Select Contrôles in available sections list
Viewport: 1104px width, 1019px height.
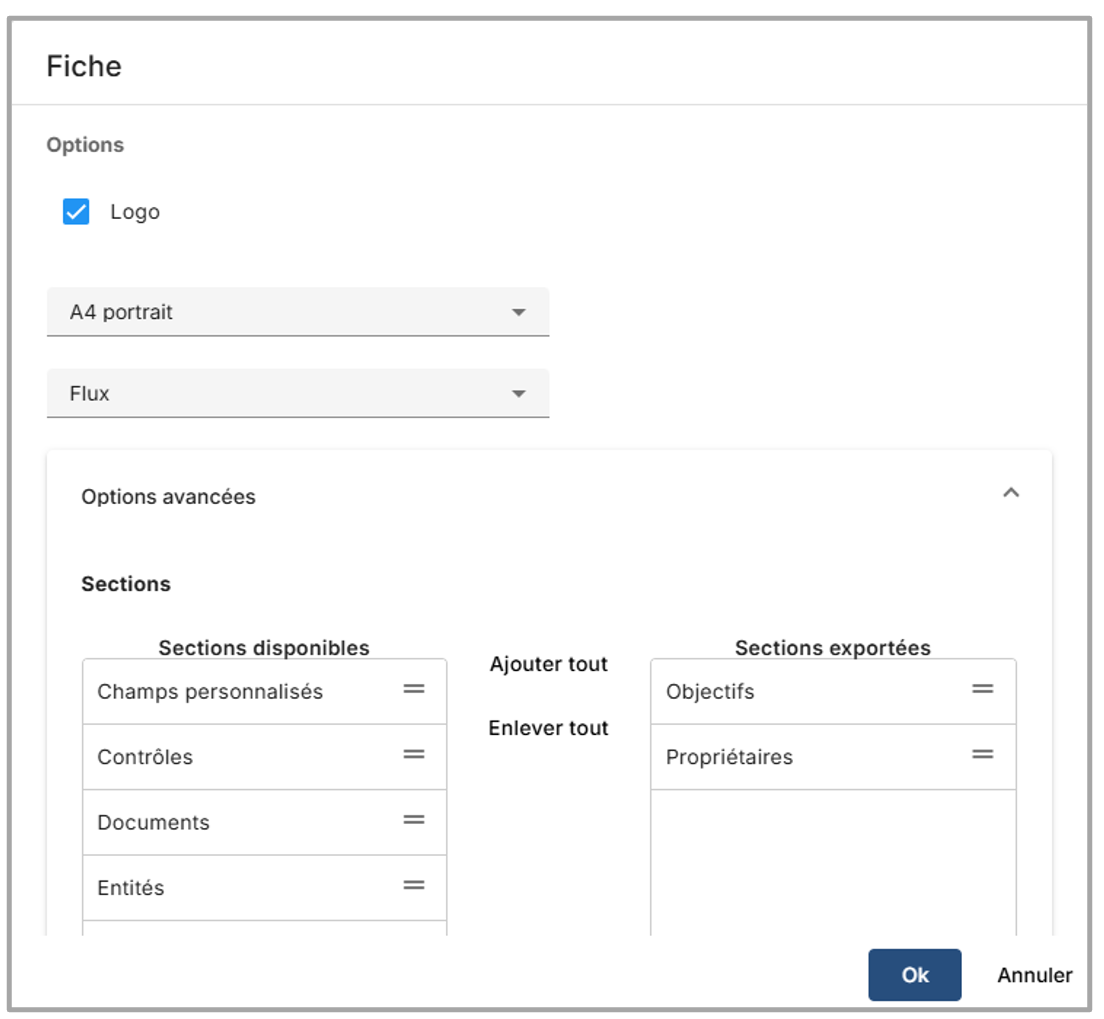(x=145, y=758)
